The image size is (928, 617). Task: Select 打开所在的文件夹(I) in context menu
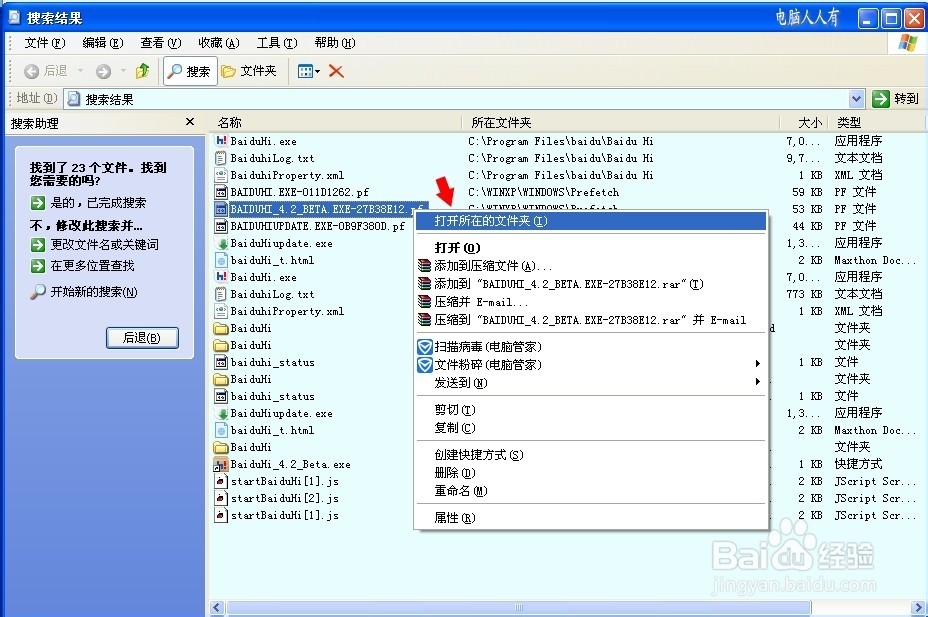(591, 221)
